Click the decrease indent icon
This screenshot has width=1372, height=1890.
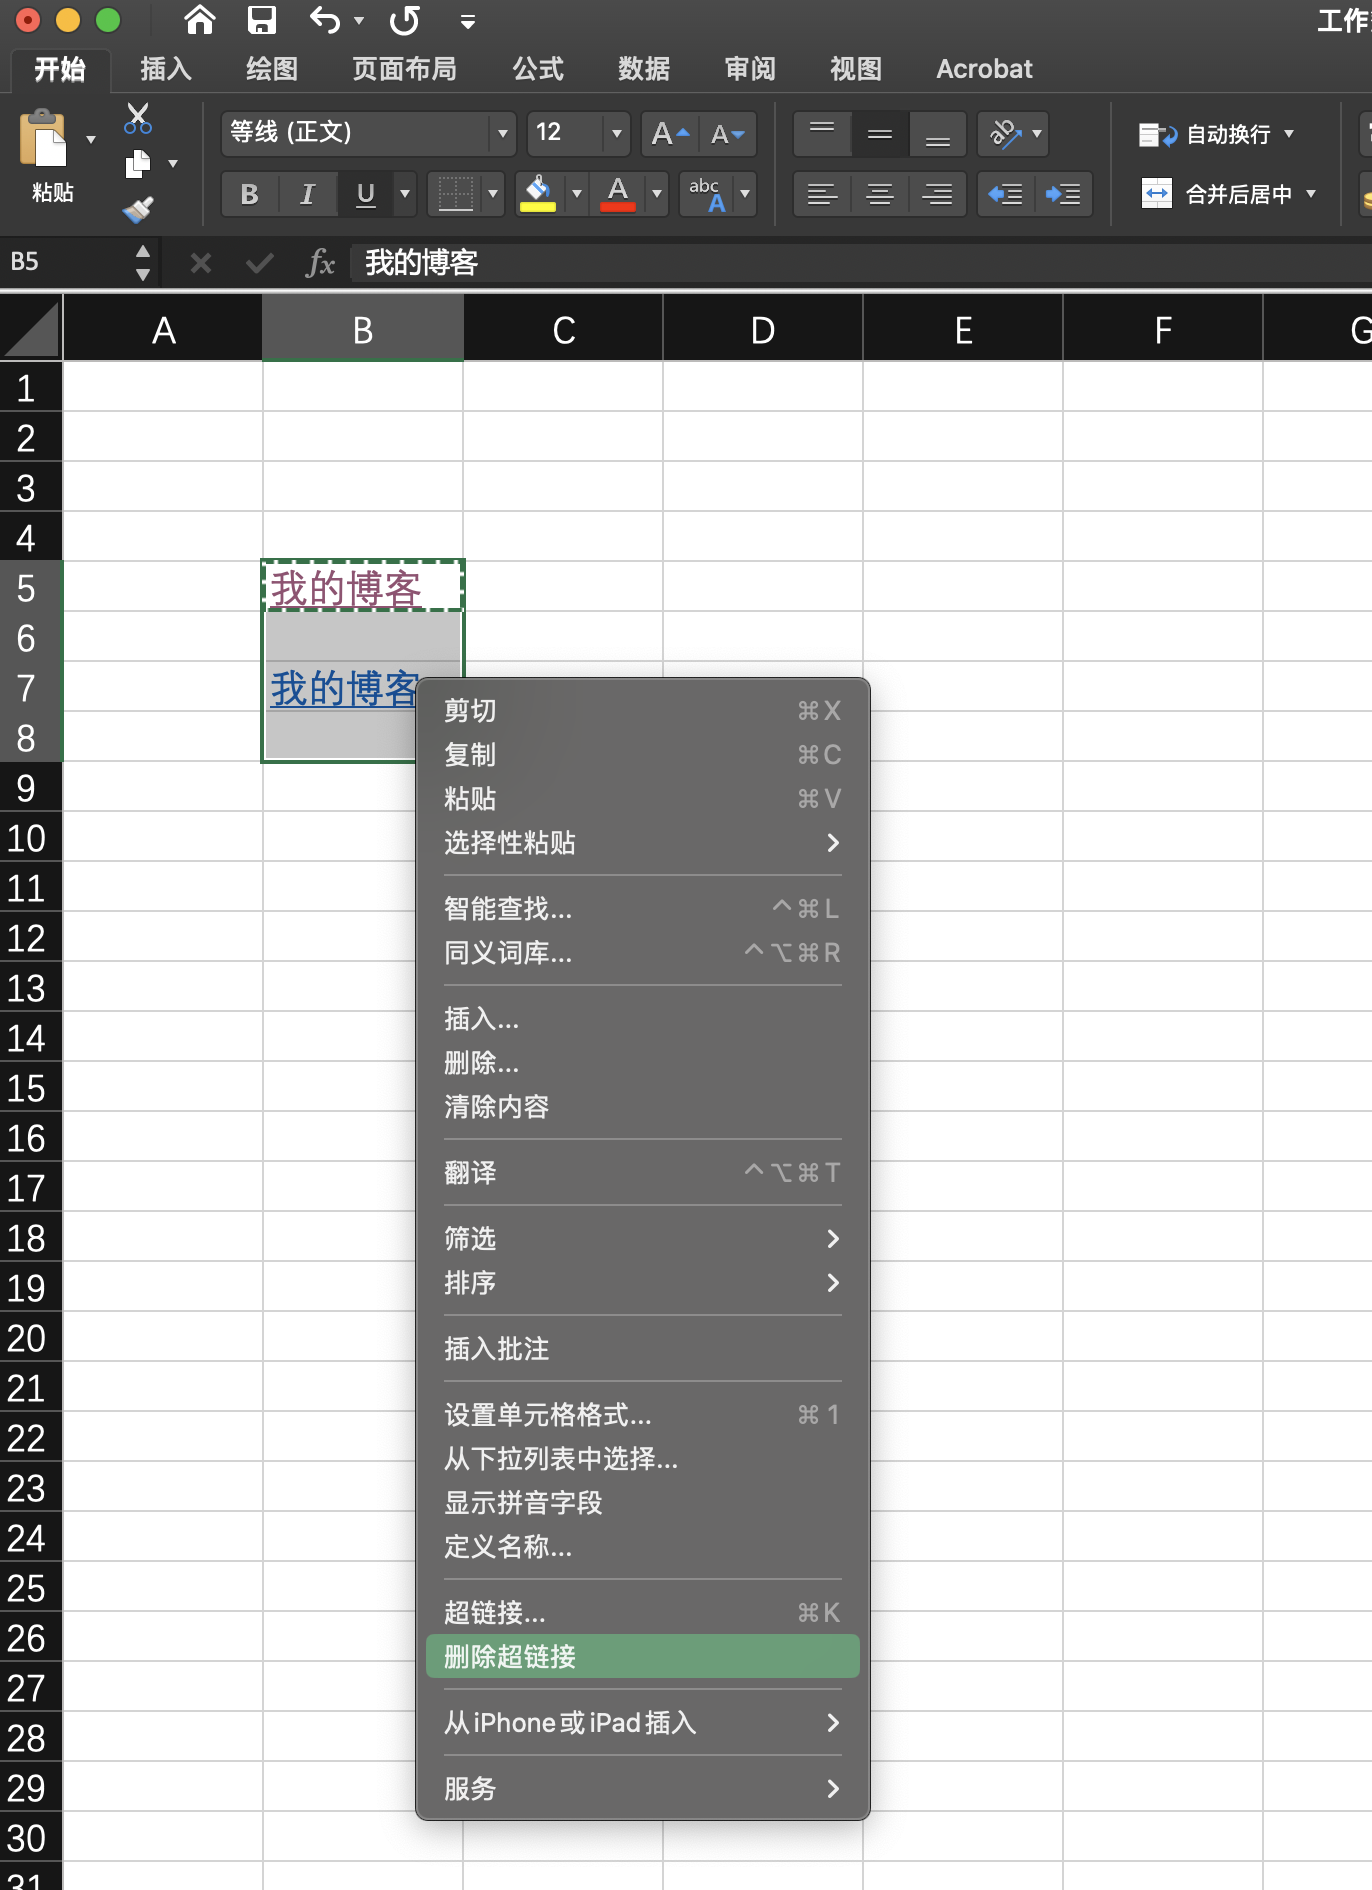(1005, 194)
